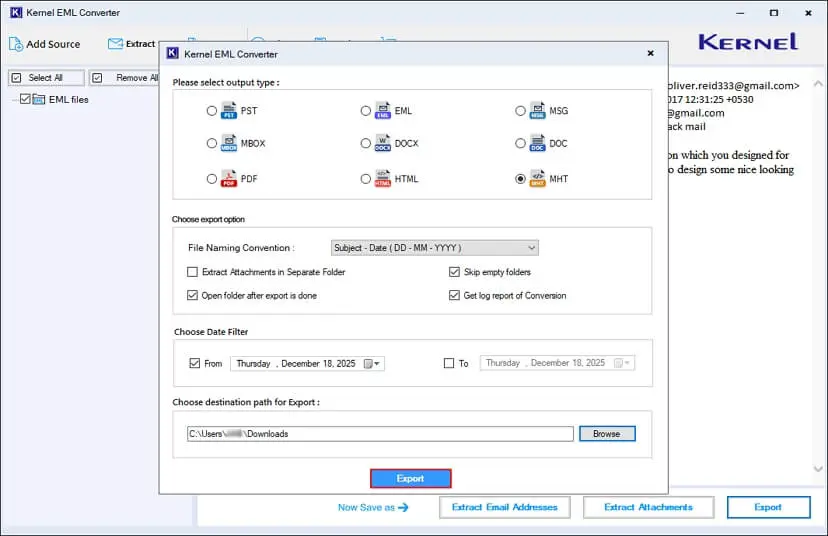The height and width of the screenshot is (536, 828).
Task: Click the Extract envelope icon in toolbar
Action: [115, 44]
